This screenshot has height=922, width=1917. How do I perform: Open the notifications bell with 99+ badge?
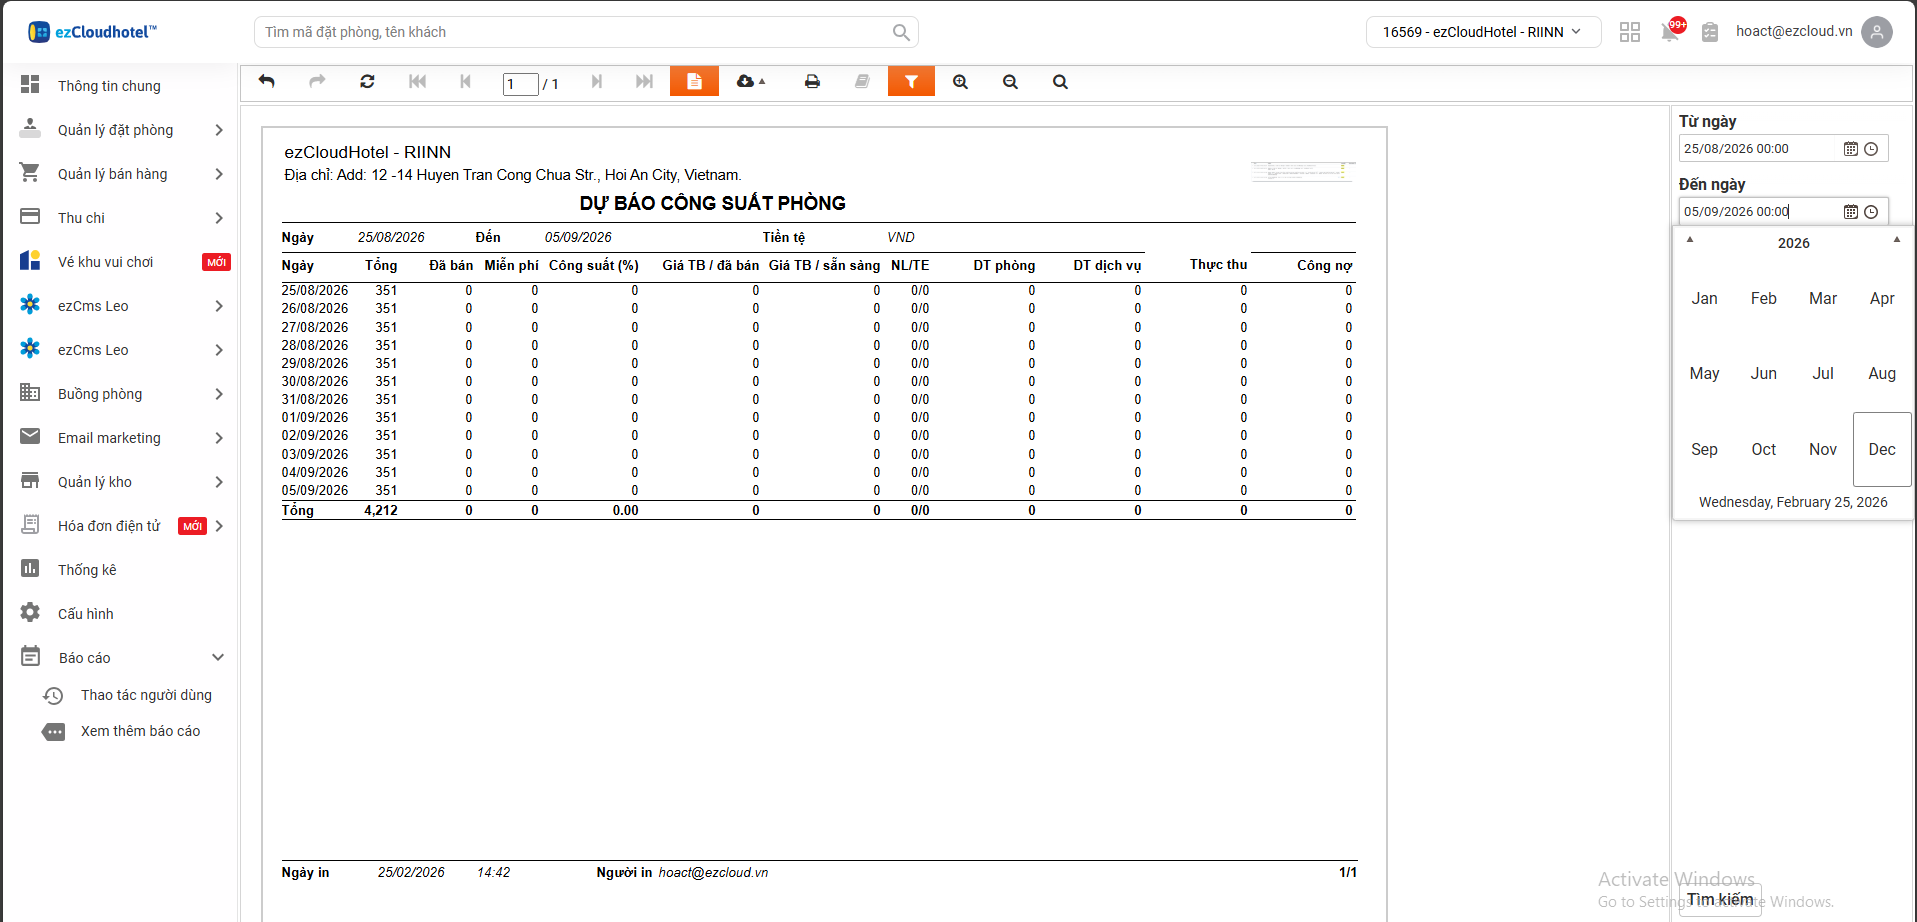(1670, 32)
